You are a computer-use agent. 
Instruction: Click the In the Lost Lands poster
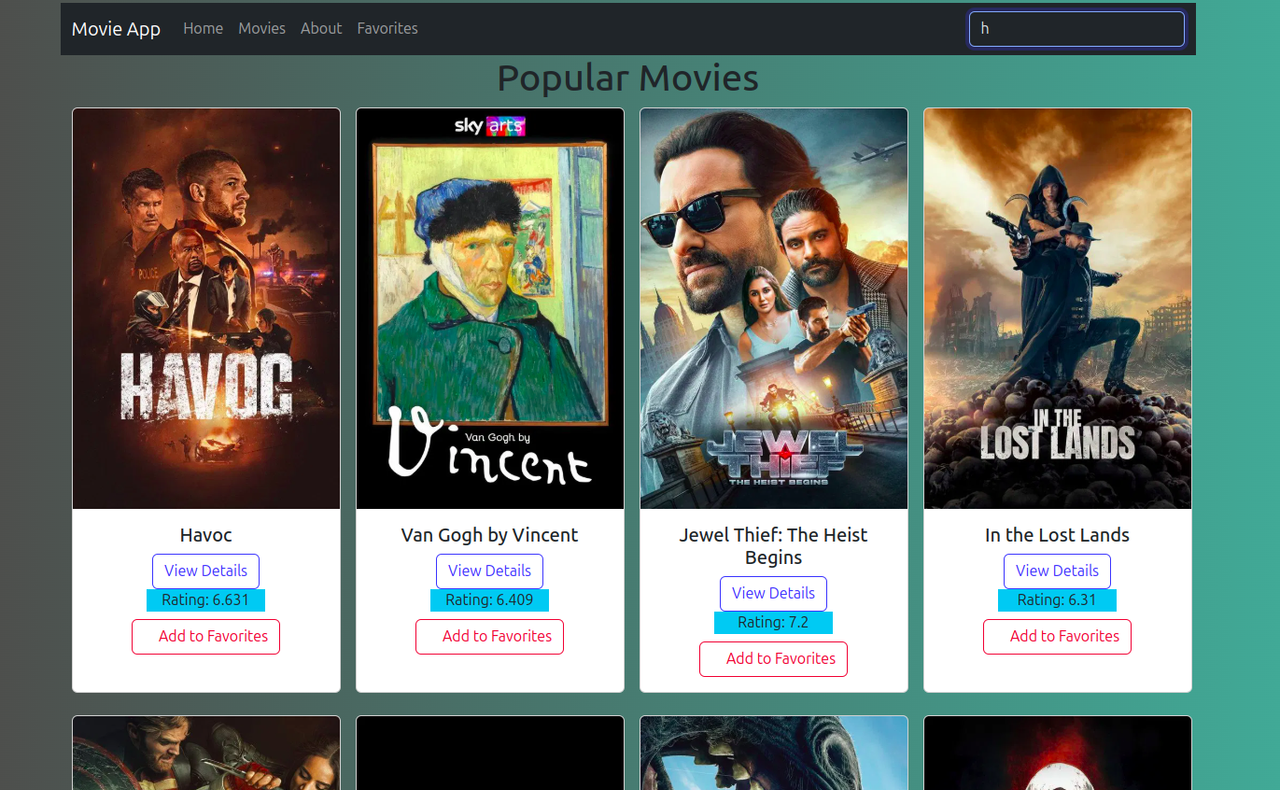point(1058,309)
